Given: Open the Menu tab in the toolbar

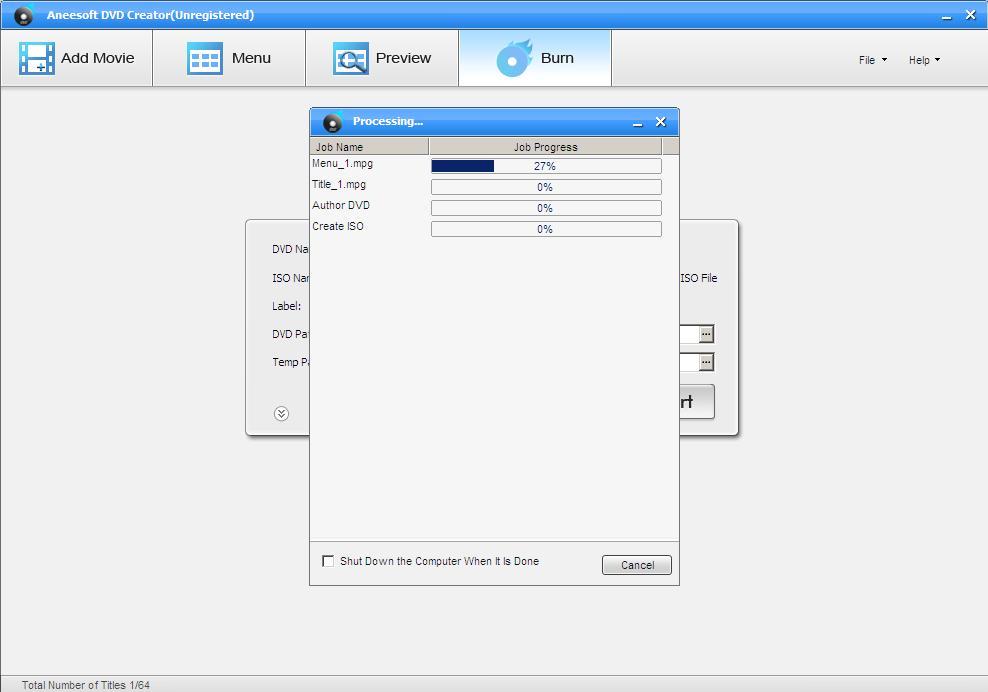Looking at the screenshot, I should pyautogui.click(x=229, y=58).
